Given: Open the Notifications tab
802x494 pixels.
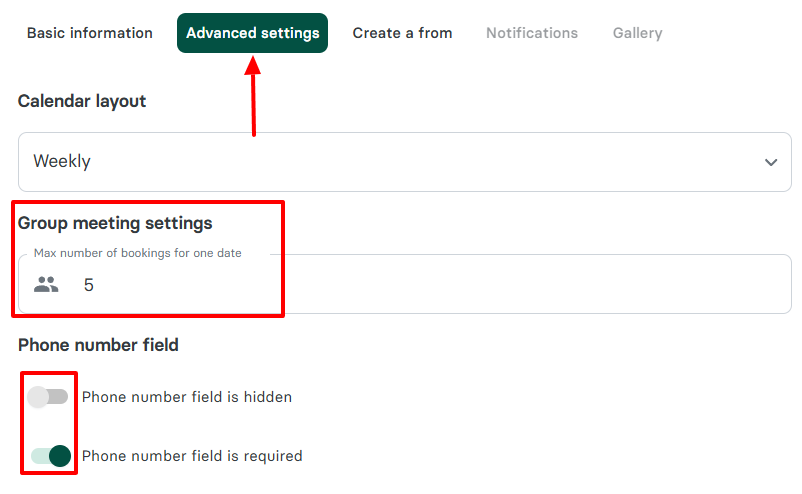Looking at the screenshot, I should (x=532, y=33).
